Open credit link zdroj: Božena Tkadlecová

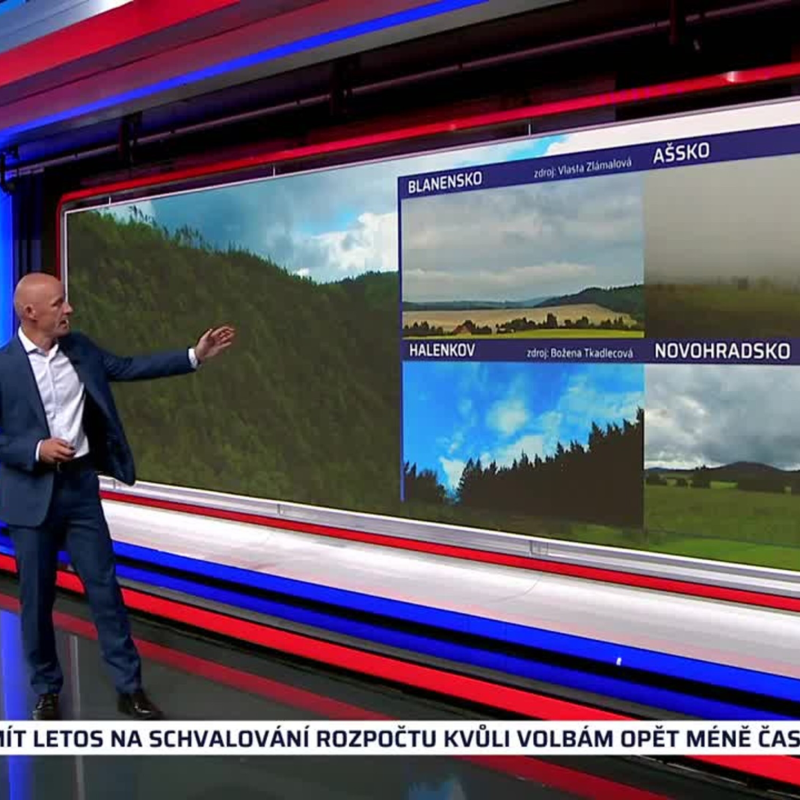[x=578, y=352]
